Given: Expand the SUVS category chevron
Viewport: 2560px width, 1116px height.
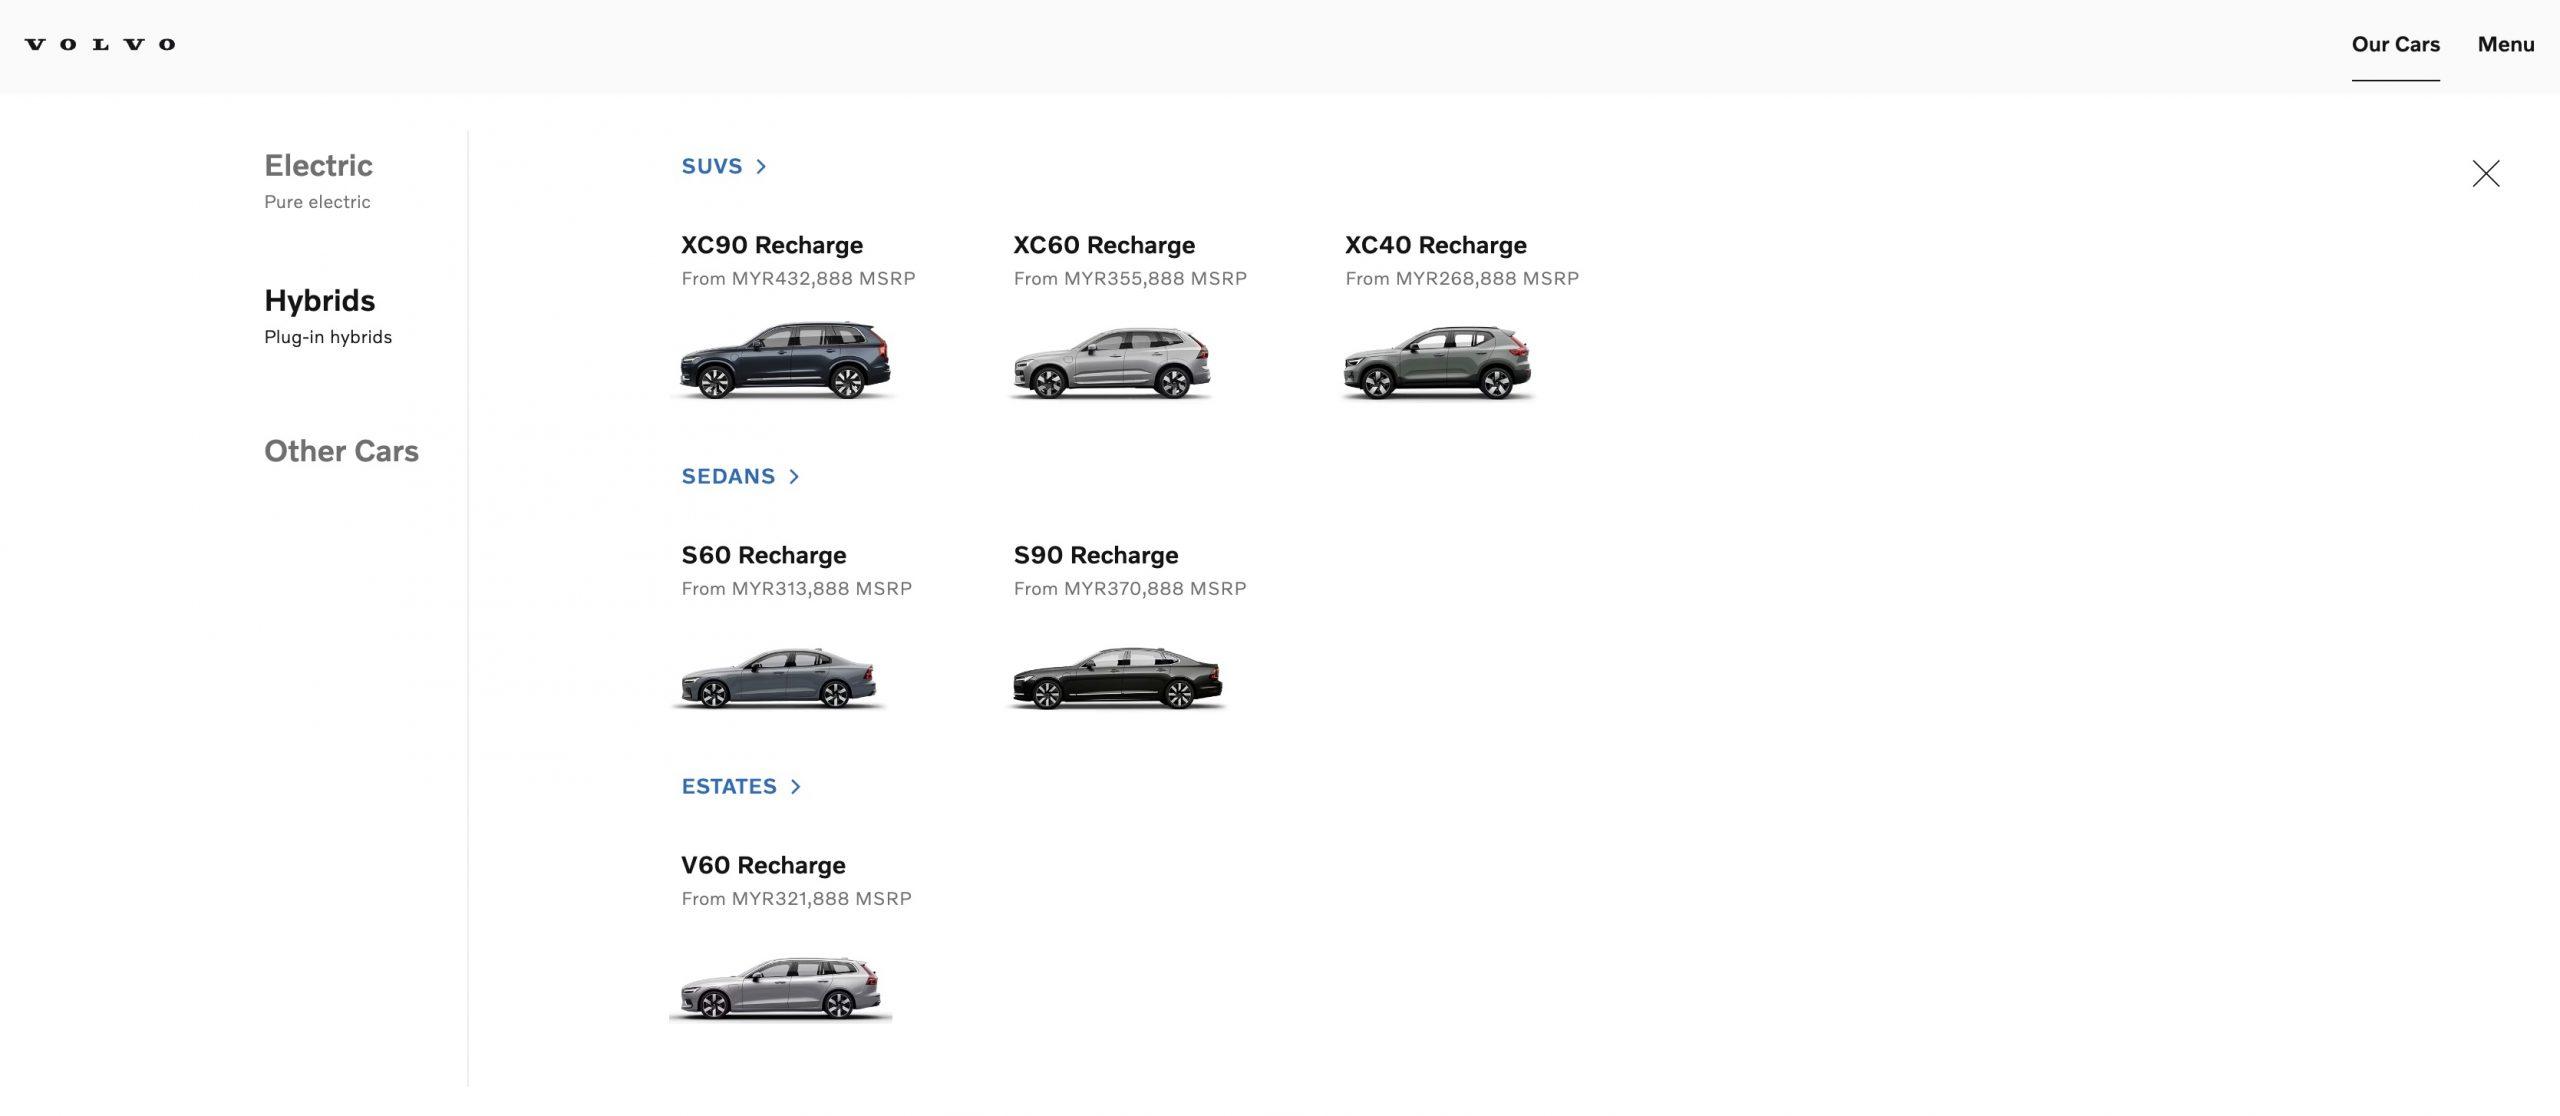Looking at the screenshot, I should pyautogui.click(x=761, y=167).
